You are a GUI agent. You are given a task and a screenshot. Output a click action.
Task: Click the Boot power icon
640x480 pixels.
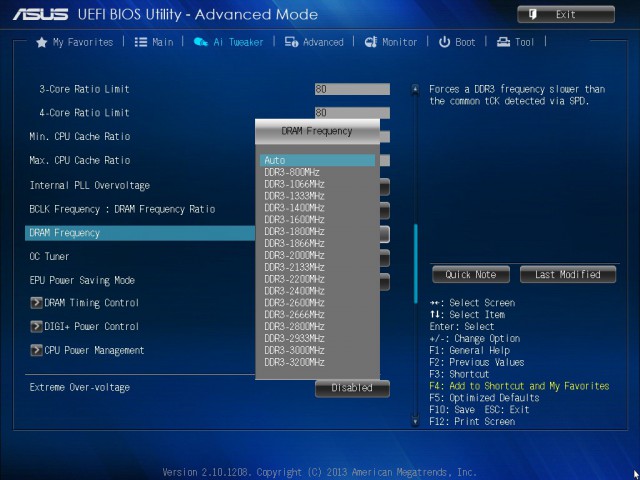tap(444, 42)
